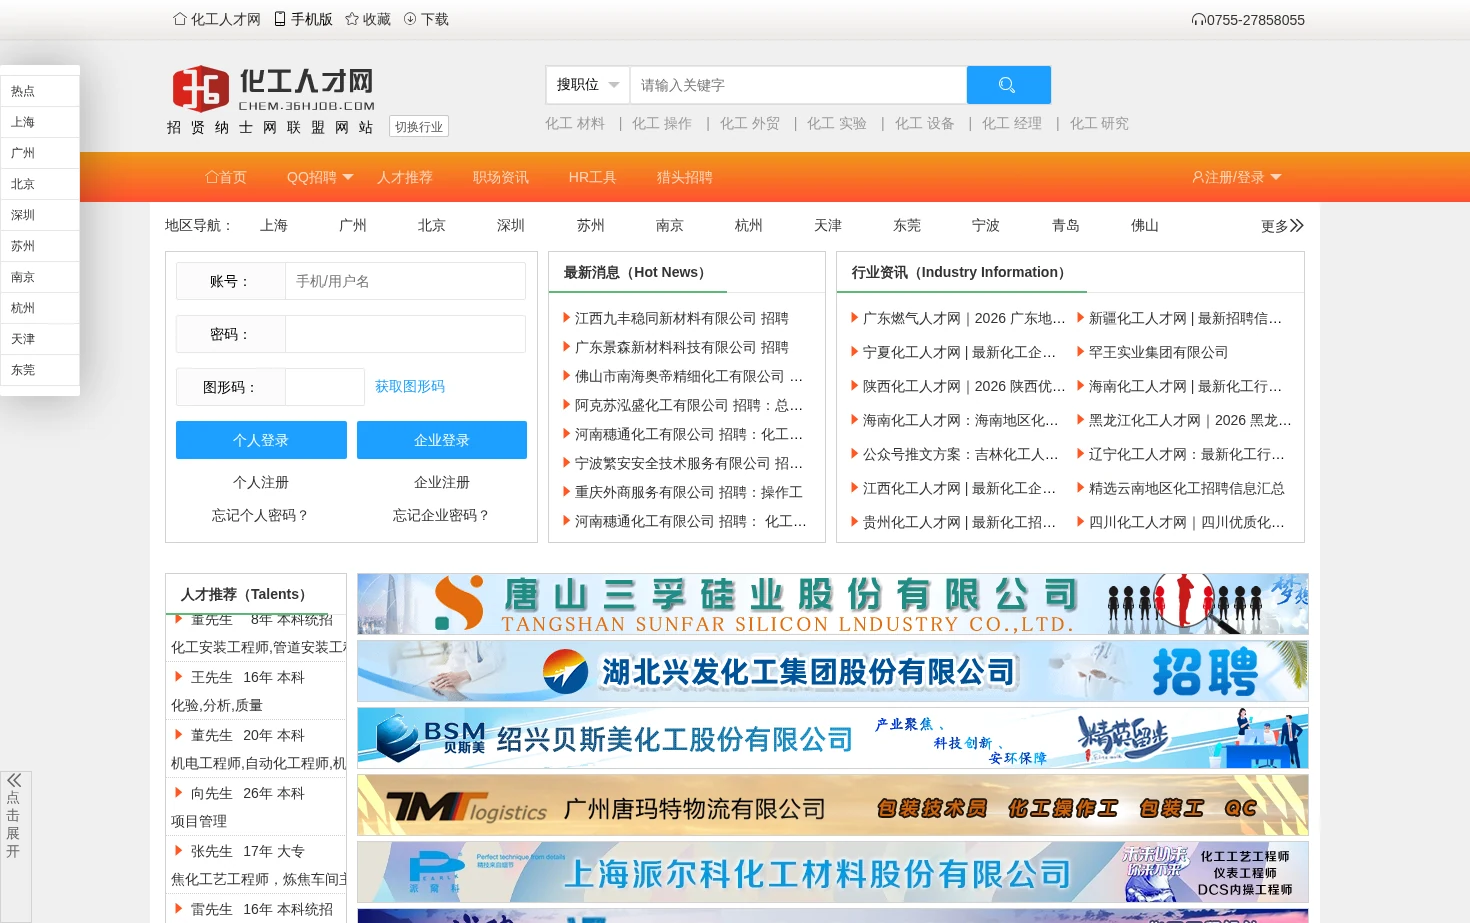Select 宁波 in the region navigation bar
This screenshot has width=1470, height=923.
pos(986,225)
